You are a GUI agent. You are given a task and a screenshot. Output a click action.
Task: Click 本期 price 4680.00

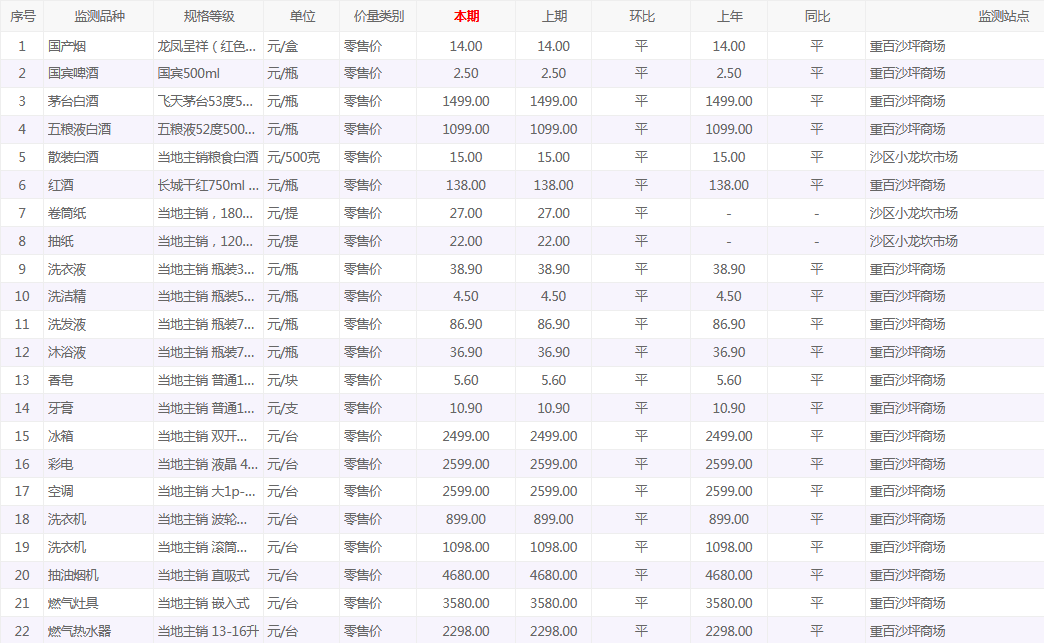[x=466, y=575]
